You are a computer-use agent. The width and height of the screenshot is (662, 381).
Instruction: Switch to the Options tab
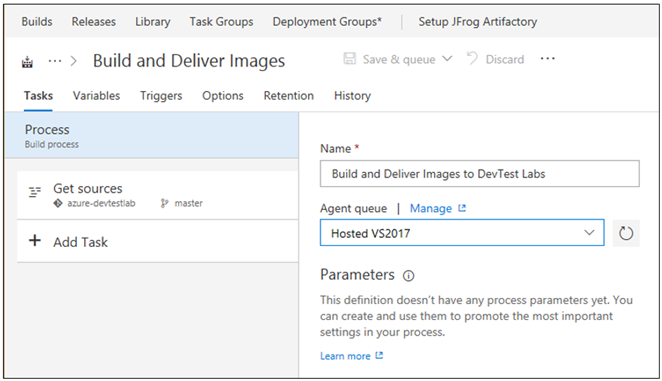[x=222, y=95]
